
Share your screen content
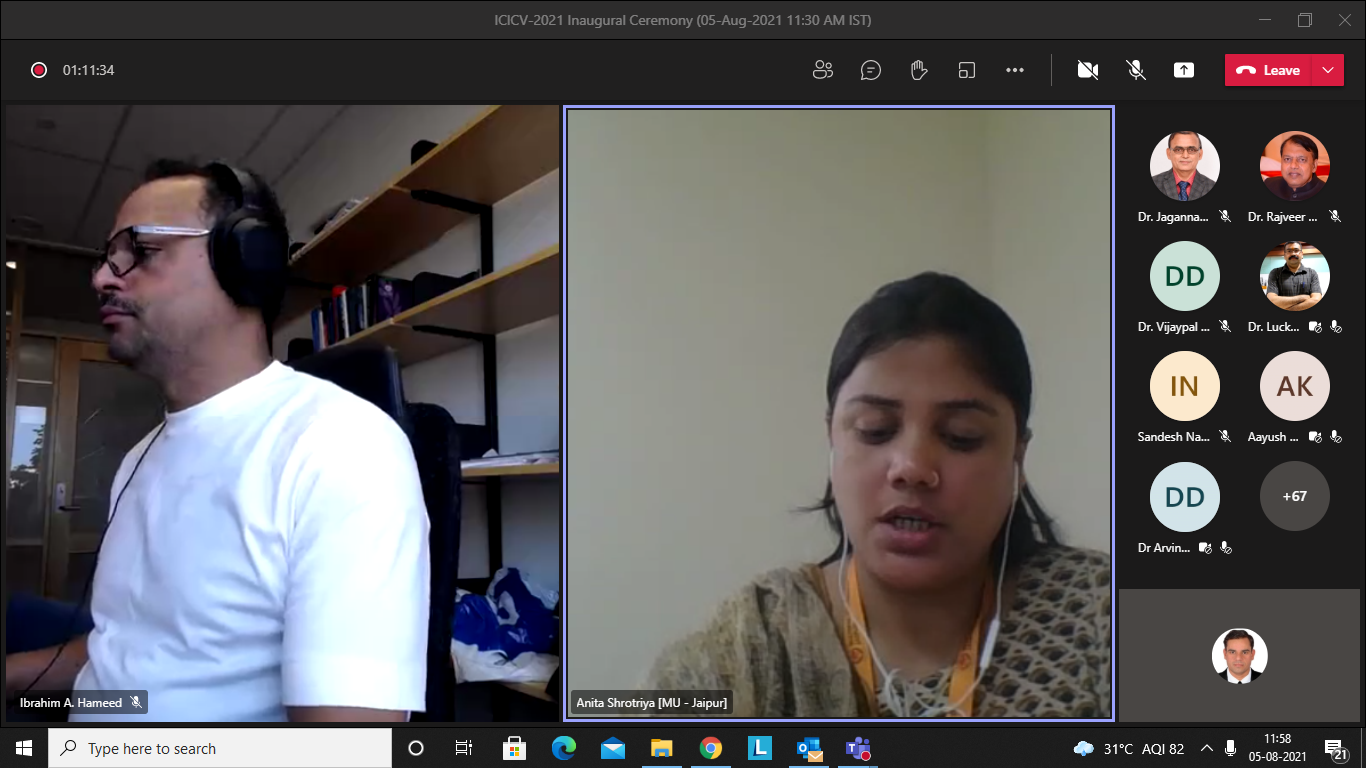[x=1184, y=70]
